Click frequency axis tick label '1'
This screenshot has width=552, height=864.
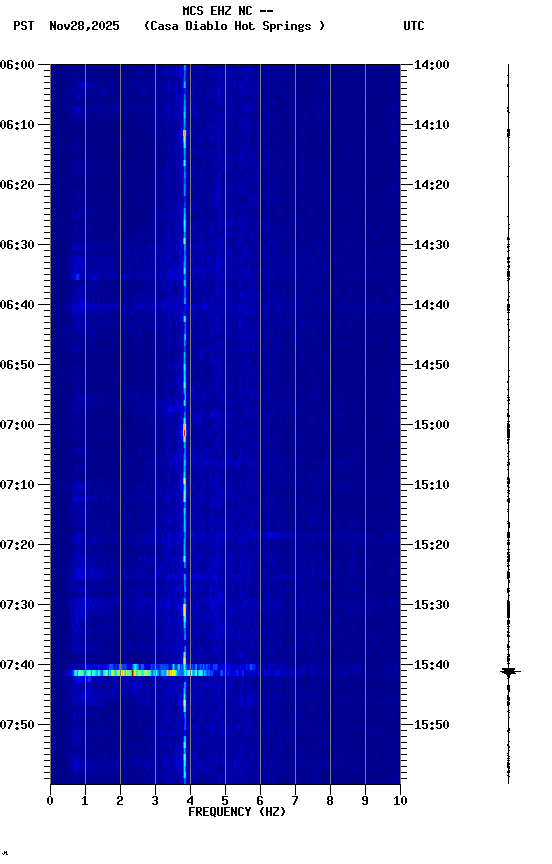click(x=85, y=801)
